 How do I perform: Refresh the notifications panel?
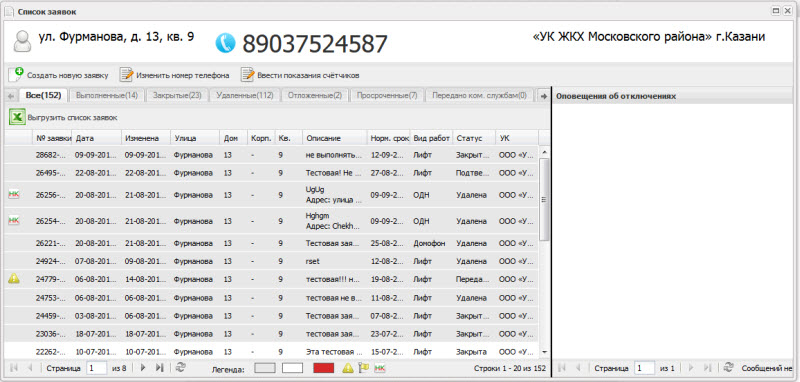pyautogui.click(x=729, y=368)
